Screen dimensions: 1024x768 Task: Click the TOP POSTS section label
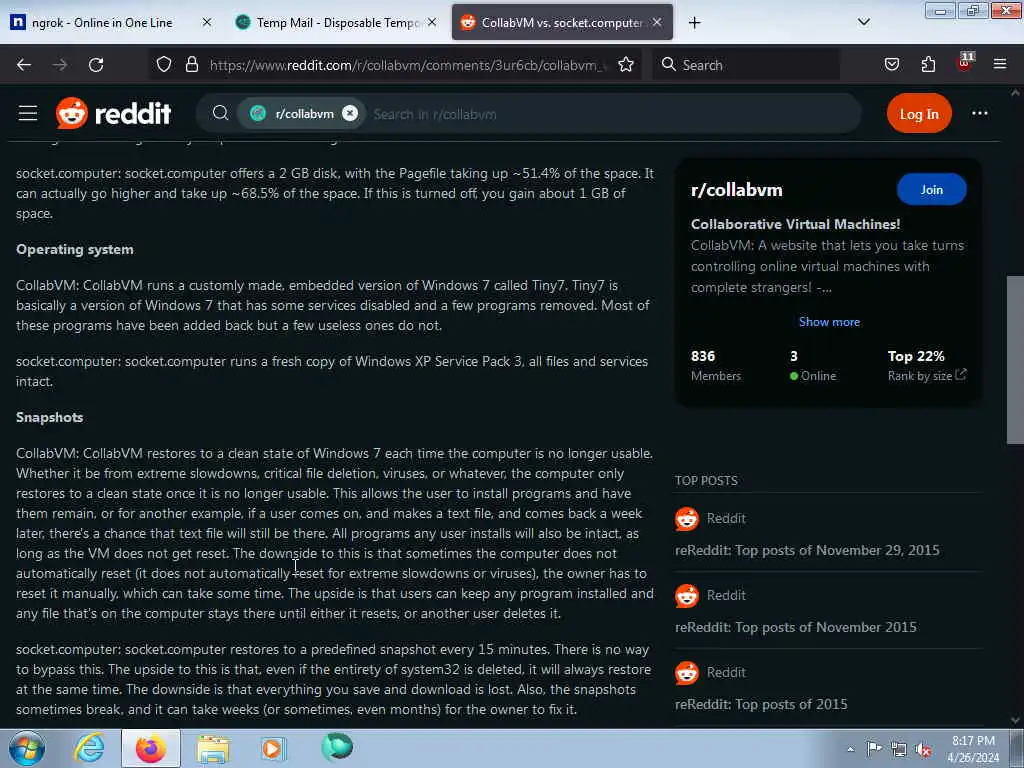[x=706, y=481]
